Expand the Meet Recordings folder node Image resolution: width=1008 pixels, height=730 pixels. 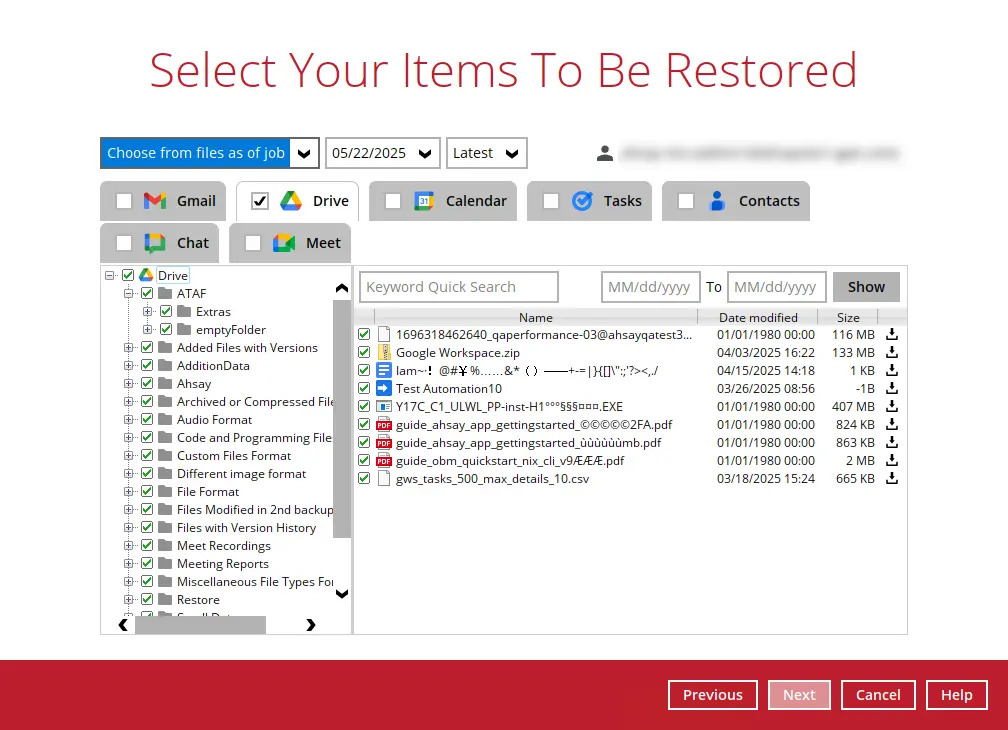coord(129,546)
